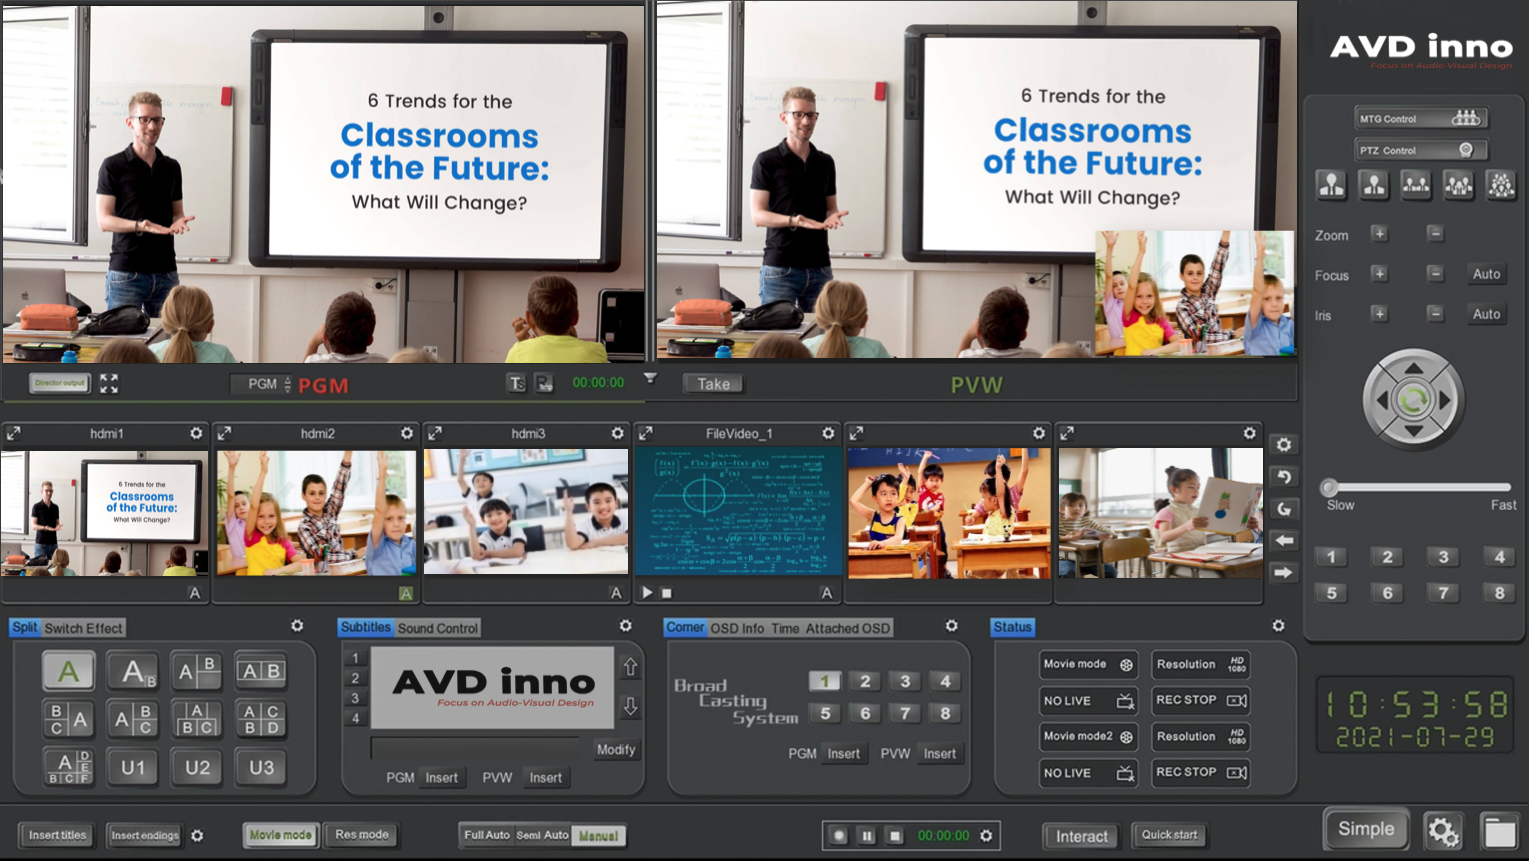The image size is (1529, 862).
Task: Toggle first NO LIVE streaming button
Action: 1088,701
